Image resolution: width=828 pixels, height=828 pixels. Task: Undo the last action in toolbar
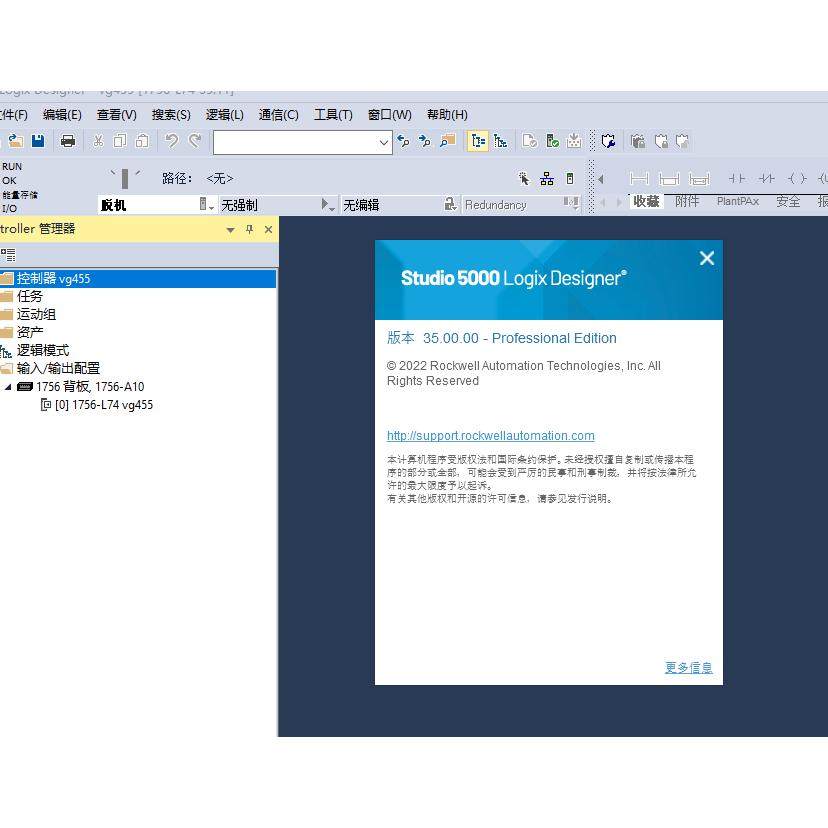click(171, 141)
